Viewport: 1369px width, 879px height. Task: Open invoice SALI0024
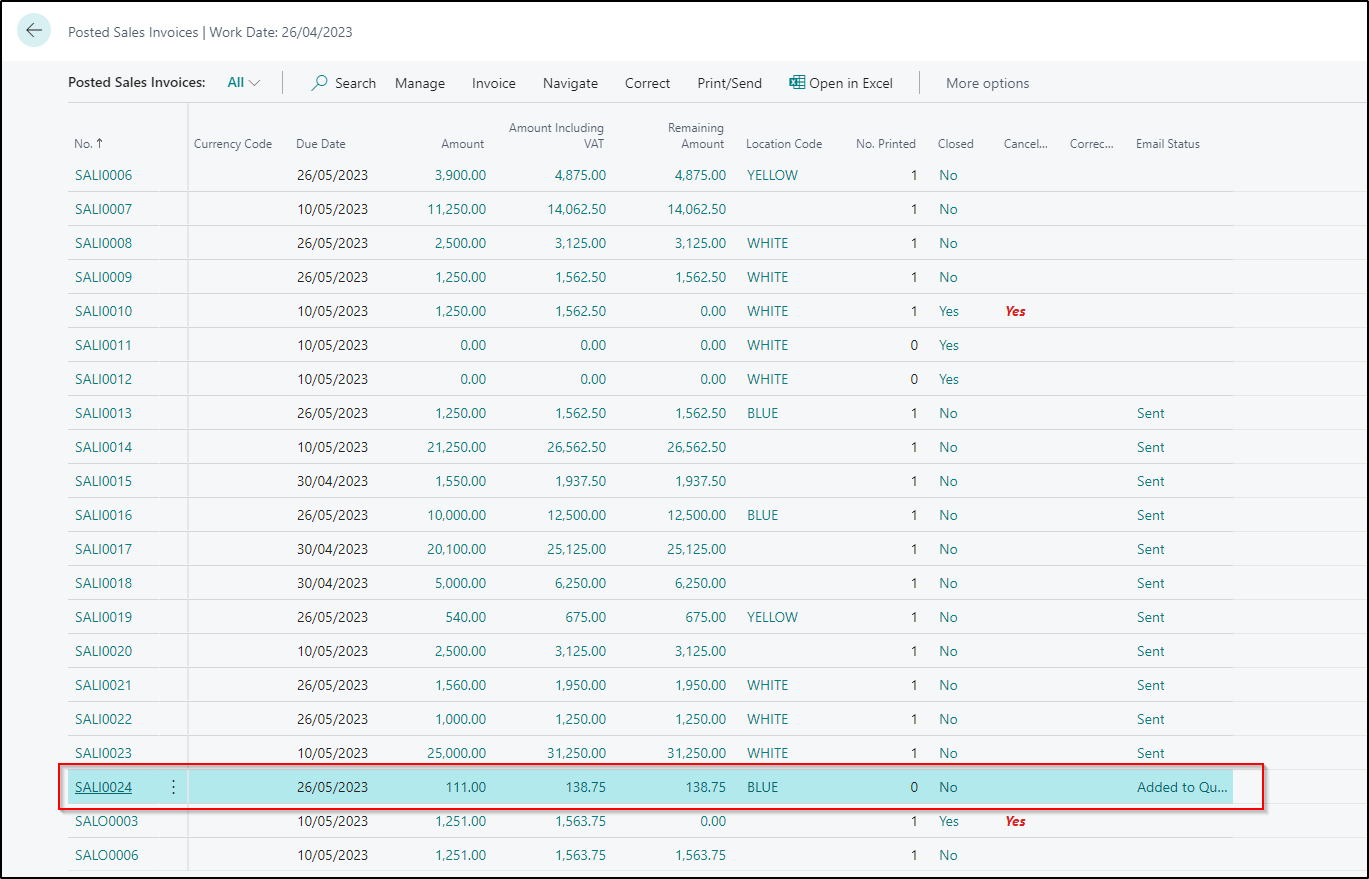coord(103,787)
